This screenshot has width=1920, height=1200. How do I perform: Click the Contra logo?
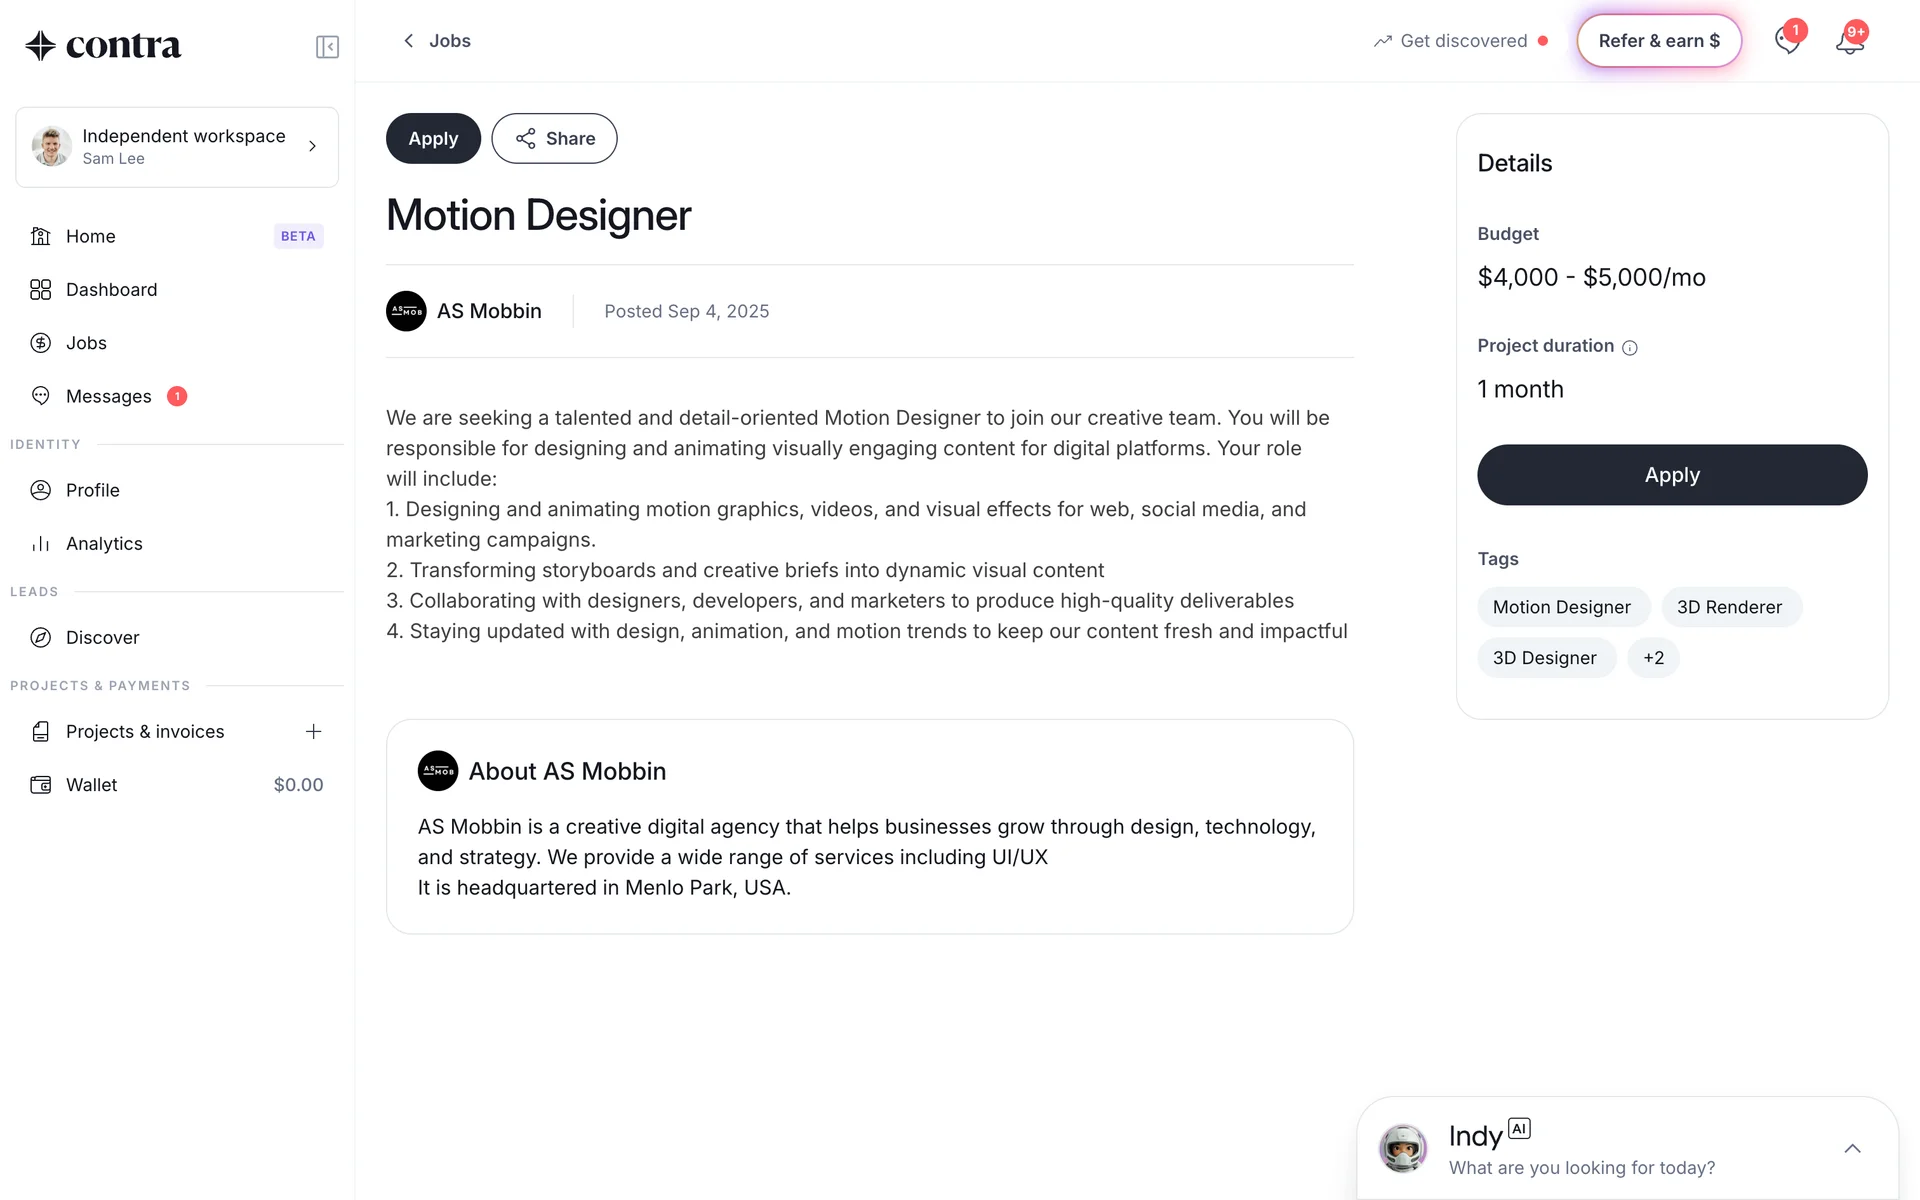click(103, 46)
